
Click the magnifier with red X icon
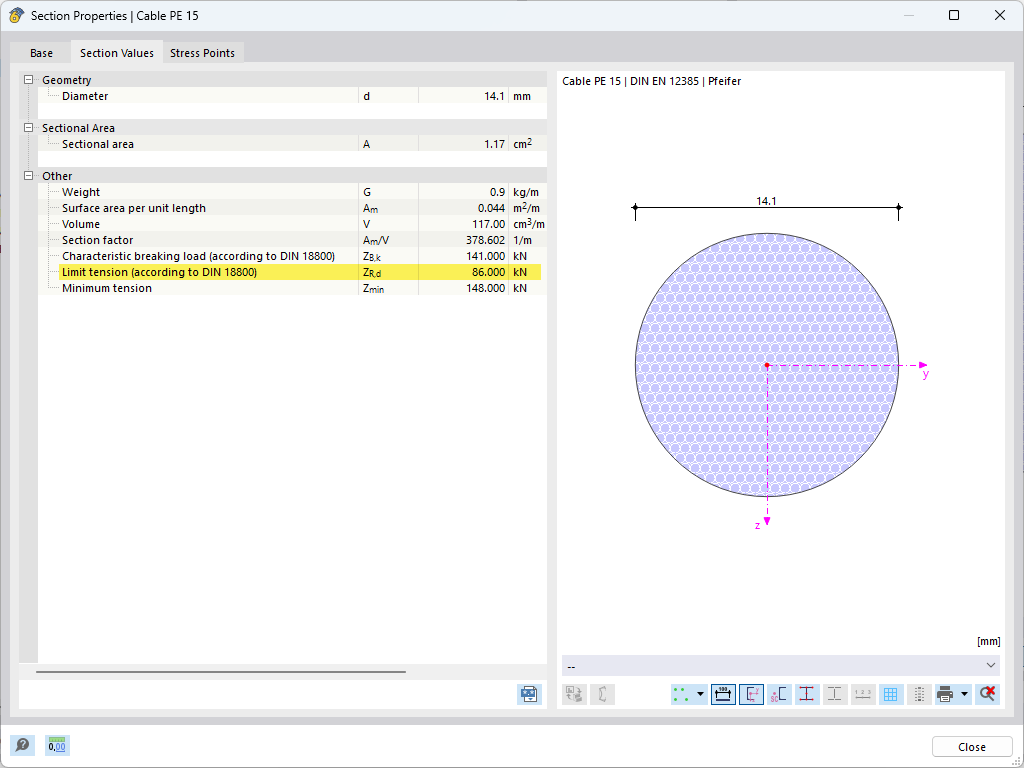(987, 694)
